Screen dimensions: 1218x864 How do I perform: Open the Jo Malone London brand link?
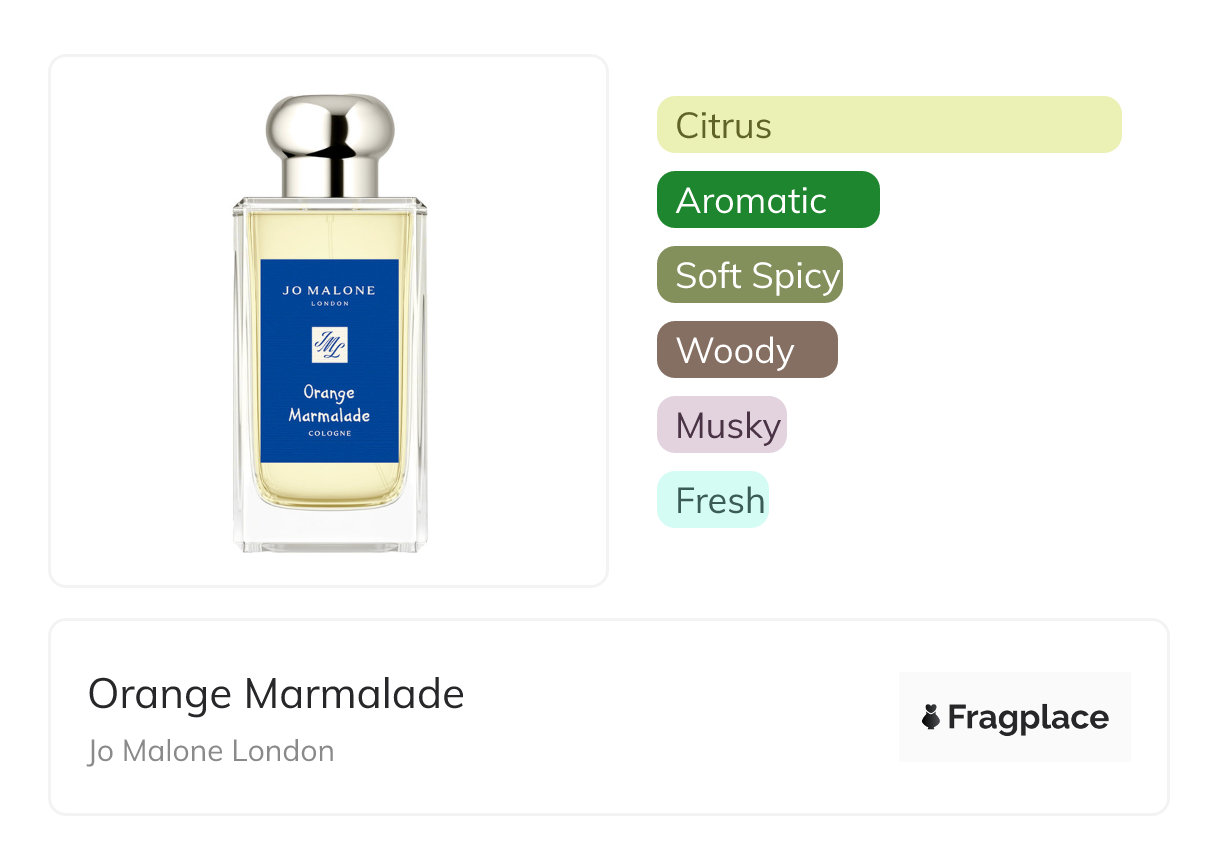211,751
